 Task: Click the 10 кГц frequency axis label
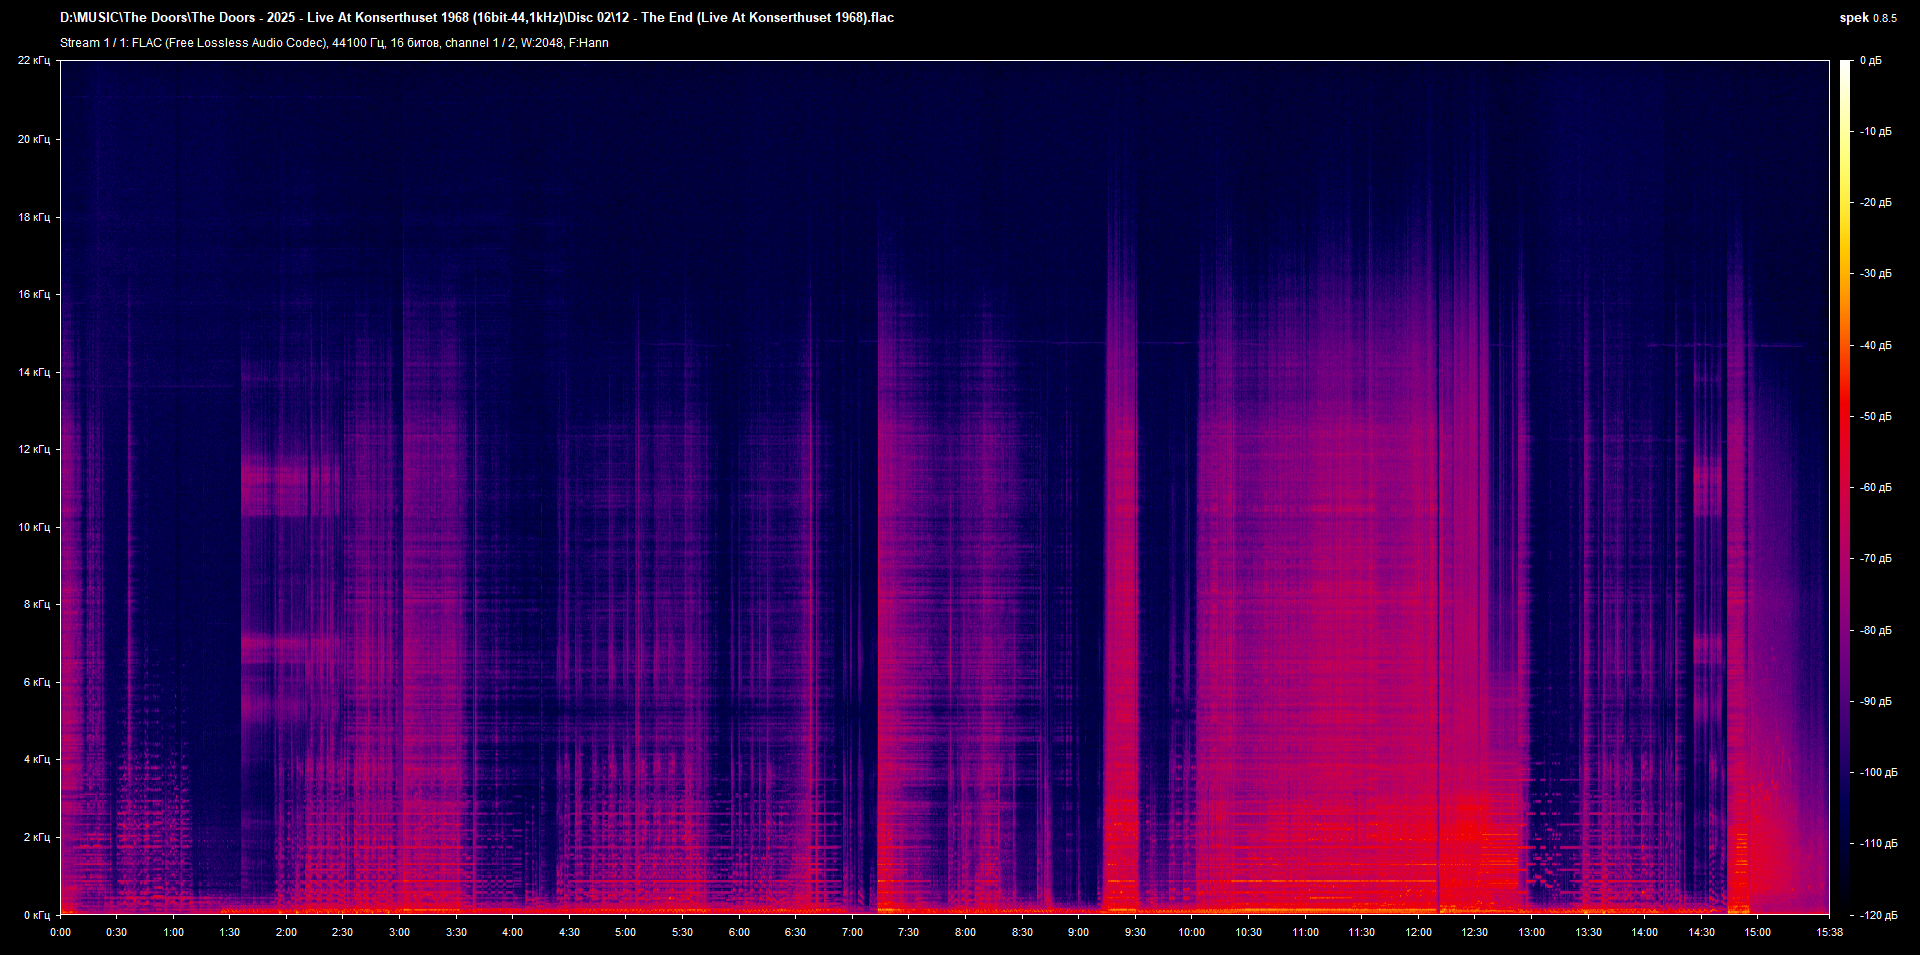click(x=33, y=527)
